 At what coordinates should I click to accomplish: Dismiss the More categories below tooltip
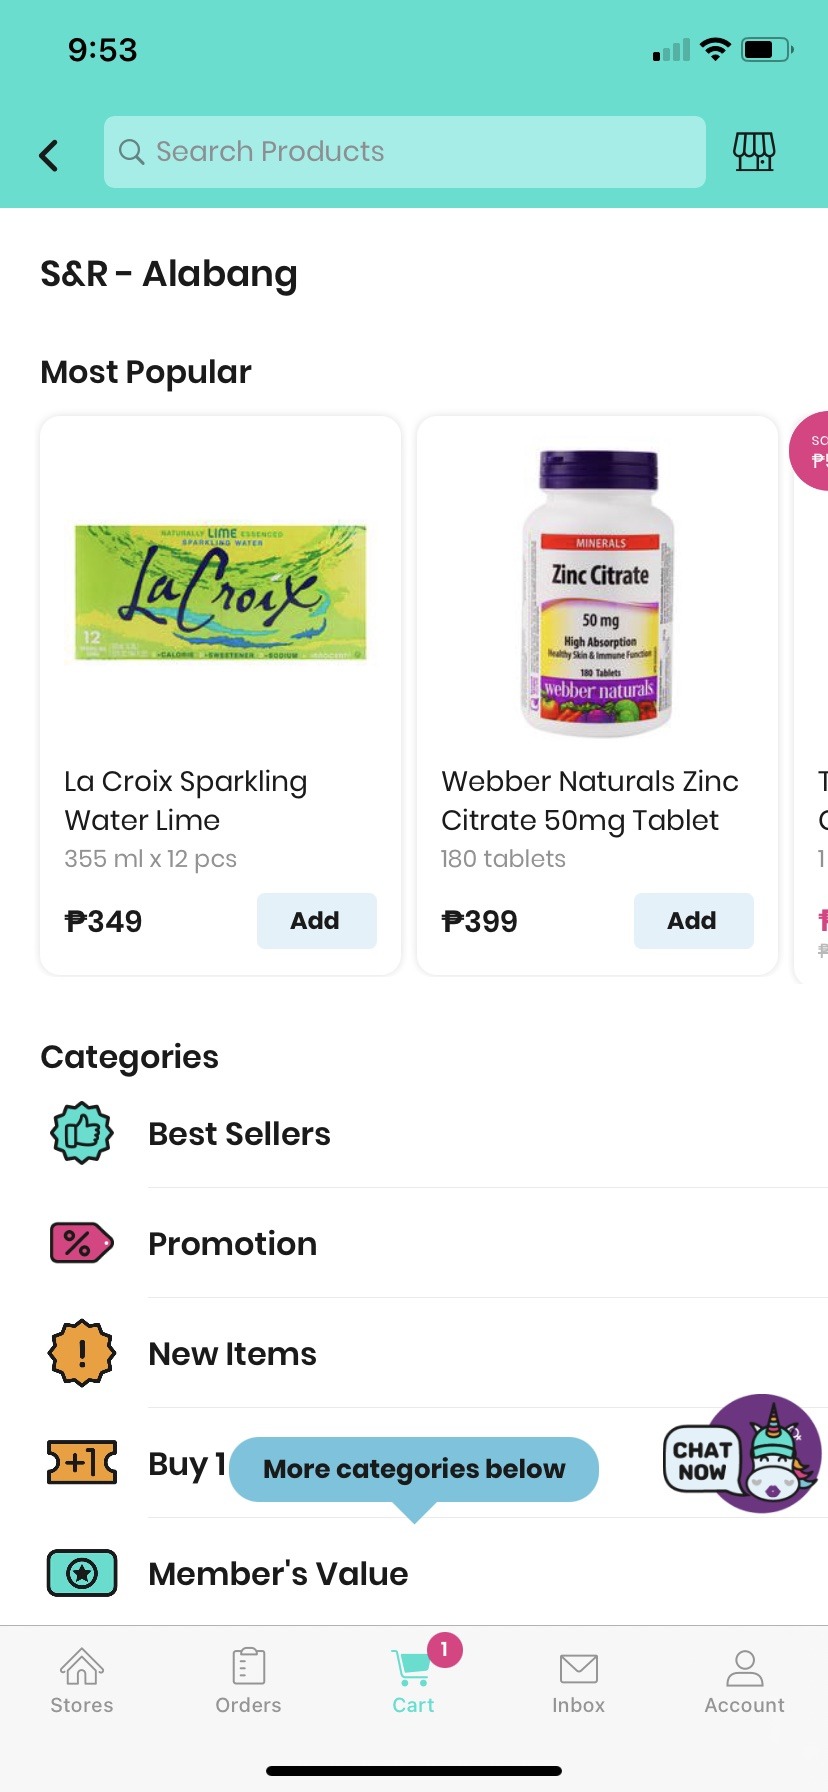click(413, 1469)
